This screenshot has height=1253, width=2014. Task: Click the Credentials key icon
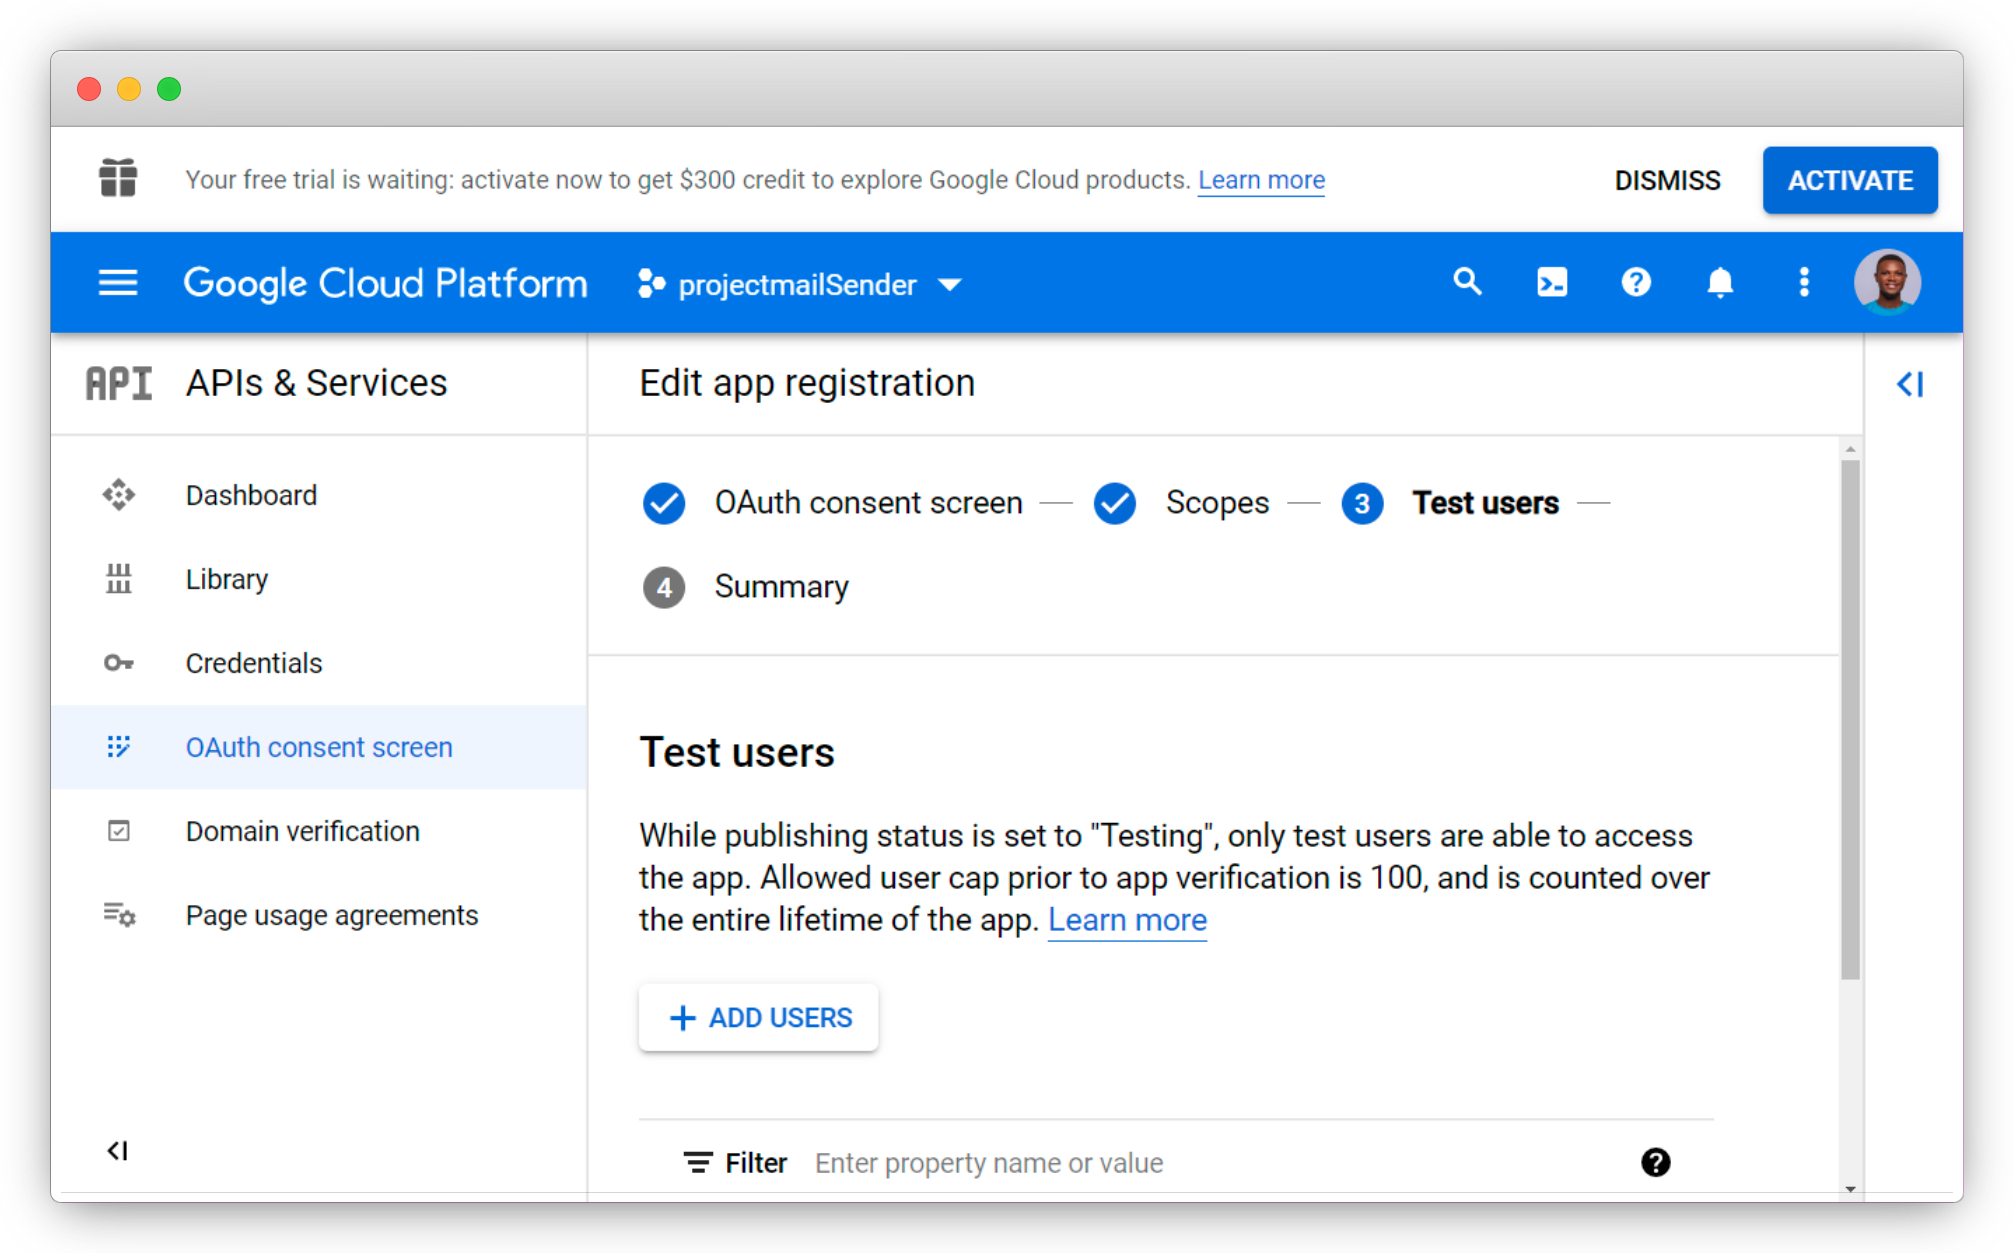tap(118, 663)
